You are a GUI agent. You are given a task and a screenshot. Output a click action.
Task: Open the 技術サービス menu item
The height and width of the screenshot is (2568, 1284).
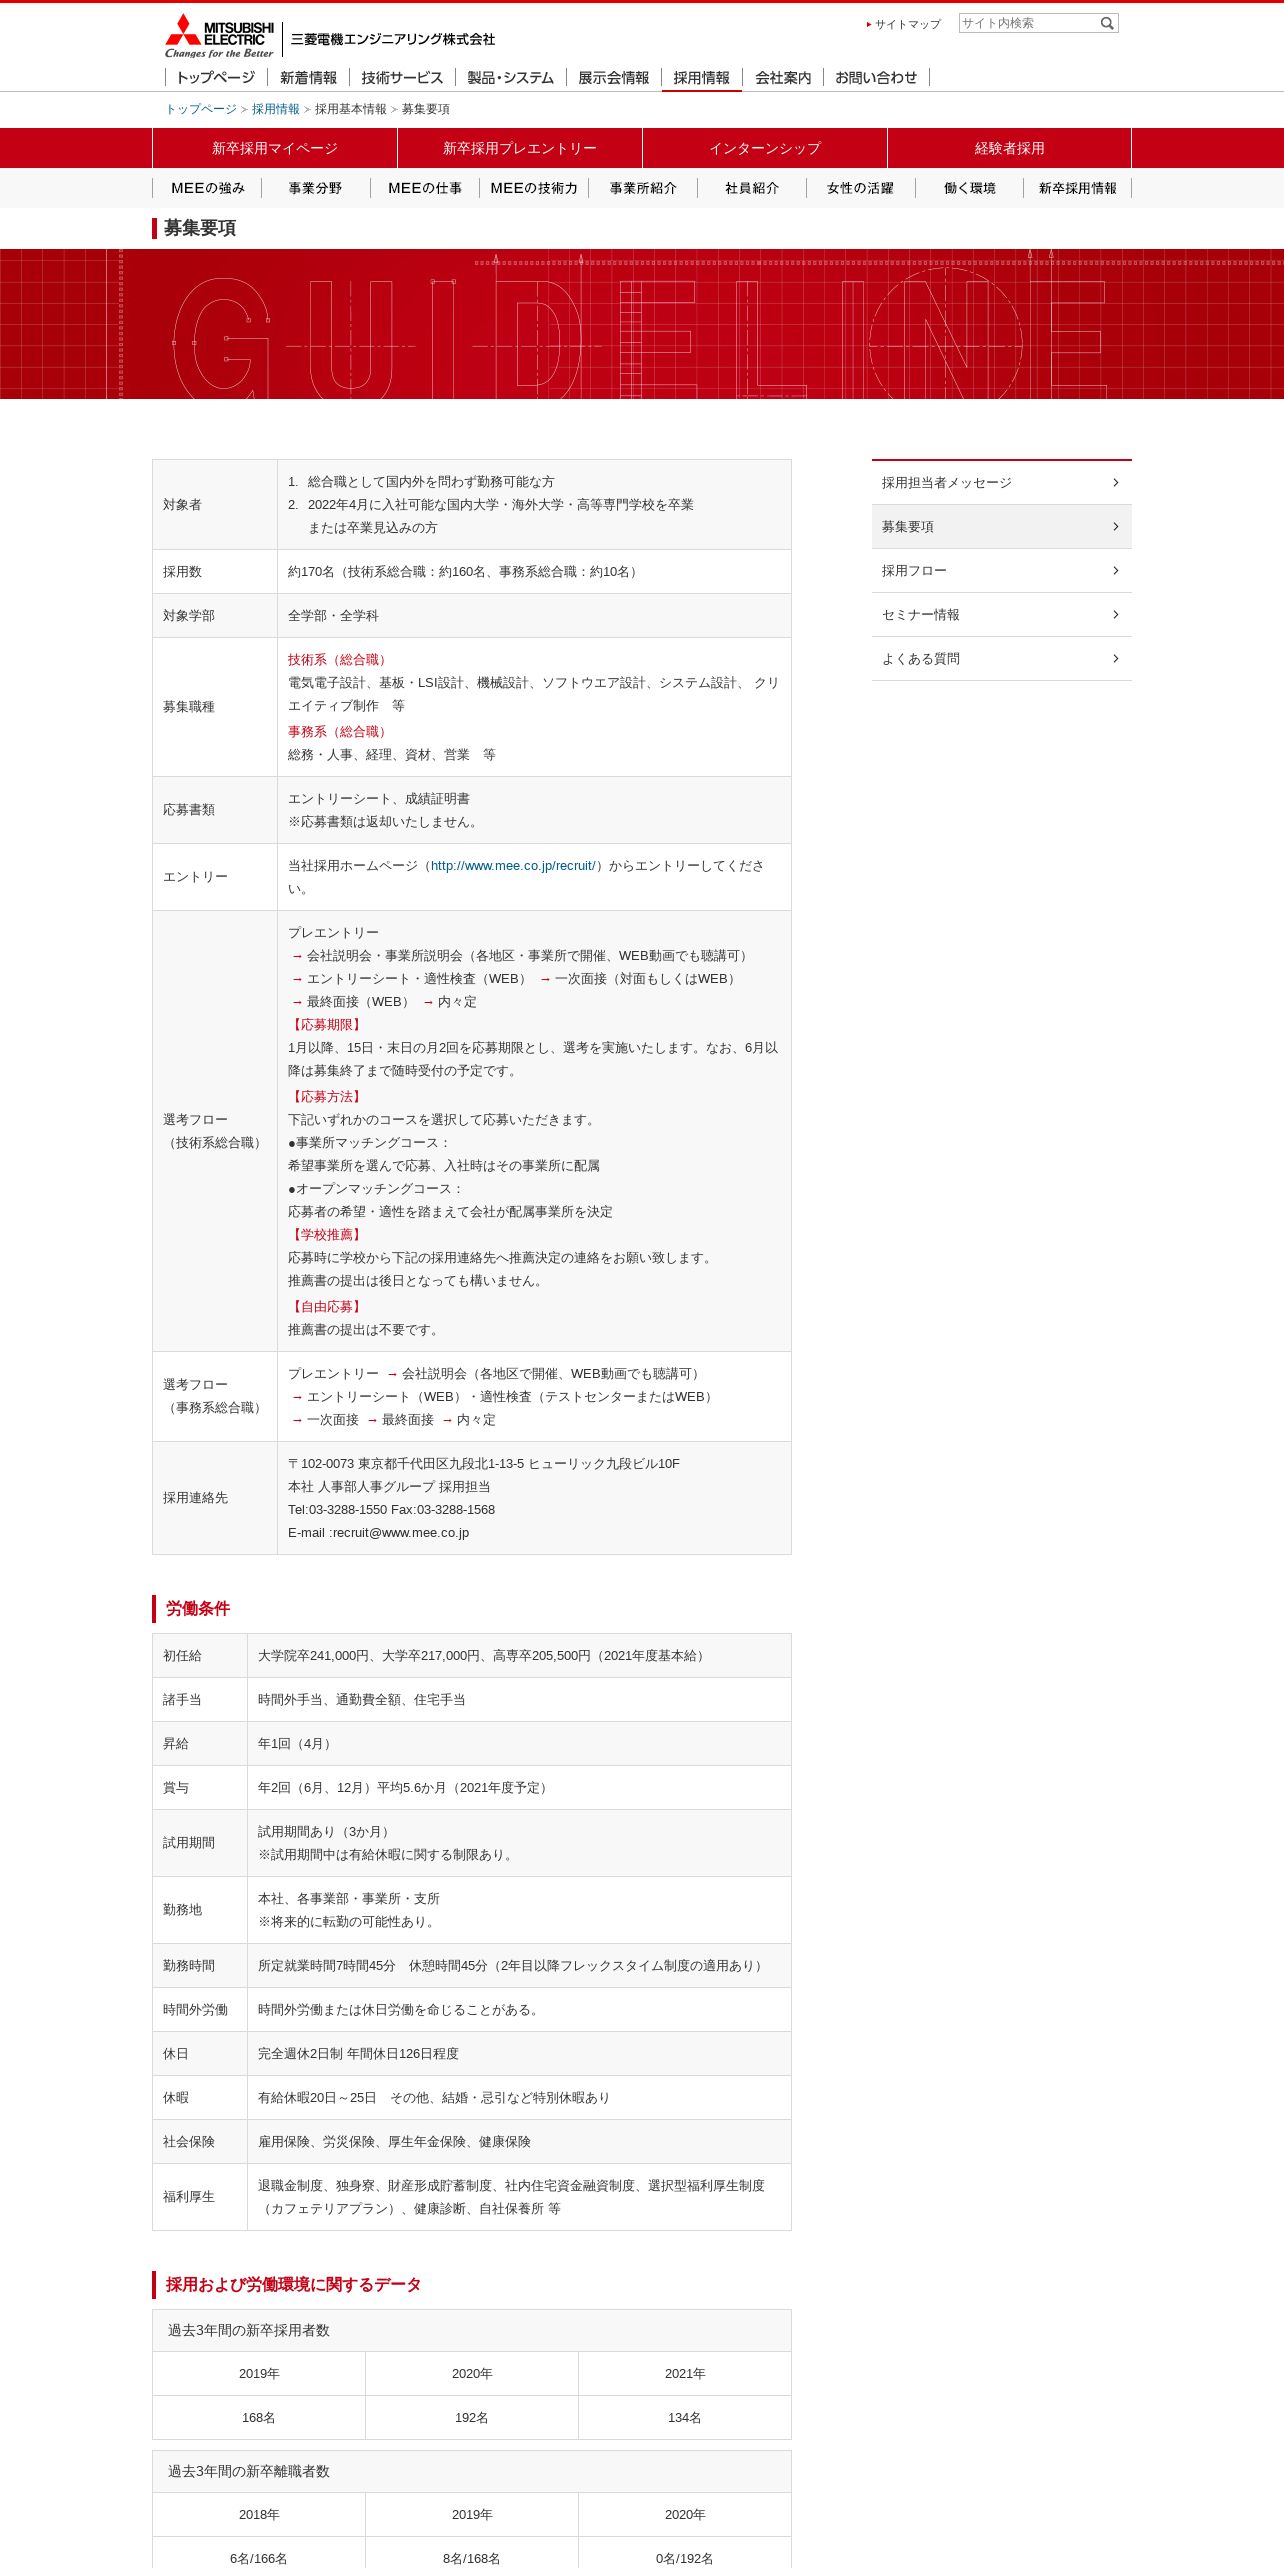(402, 77)
